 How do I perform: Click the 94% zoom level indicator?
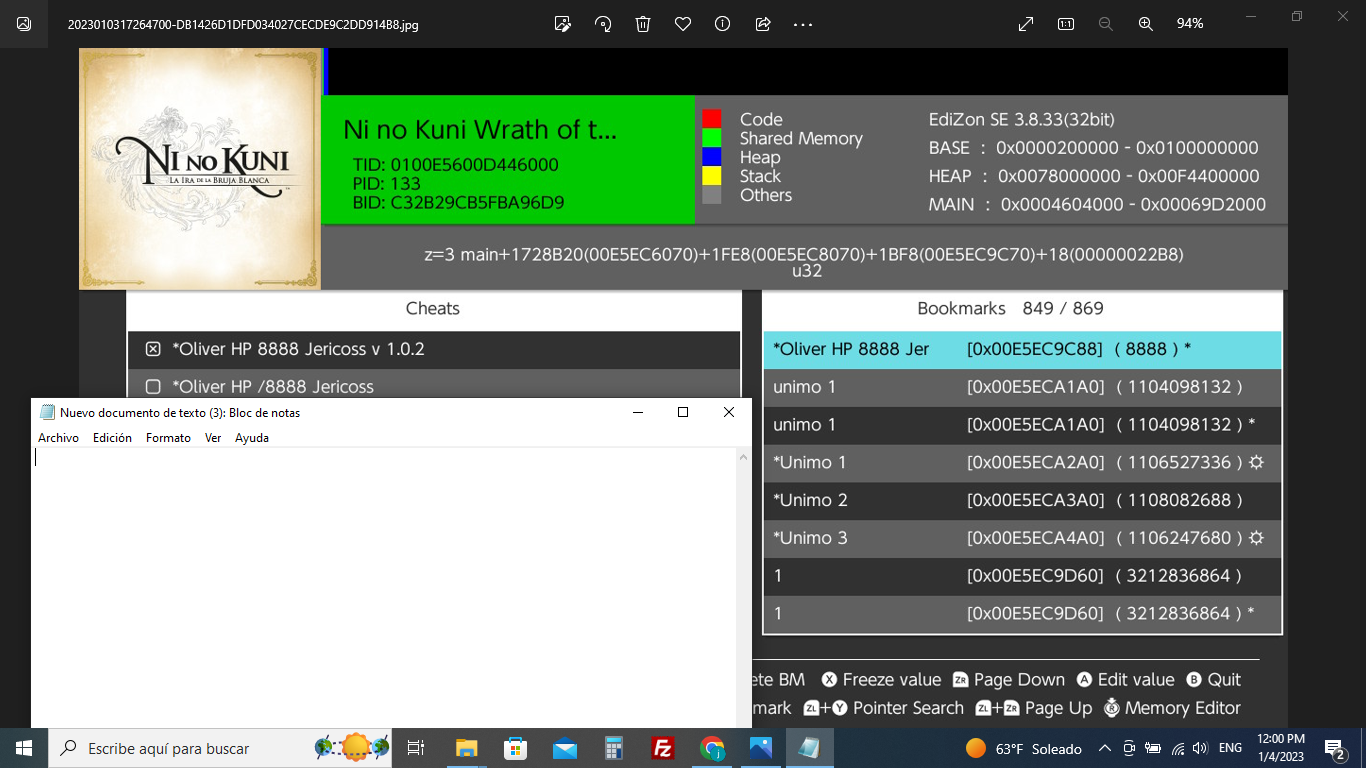tap(1190, 24)
